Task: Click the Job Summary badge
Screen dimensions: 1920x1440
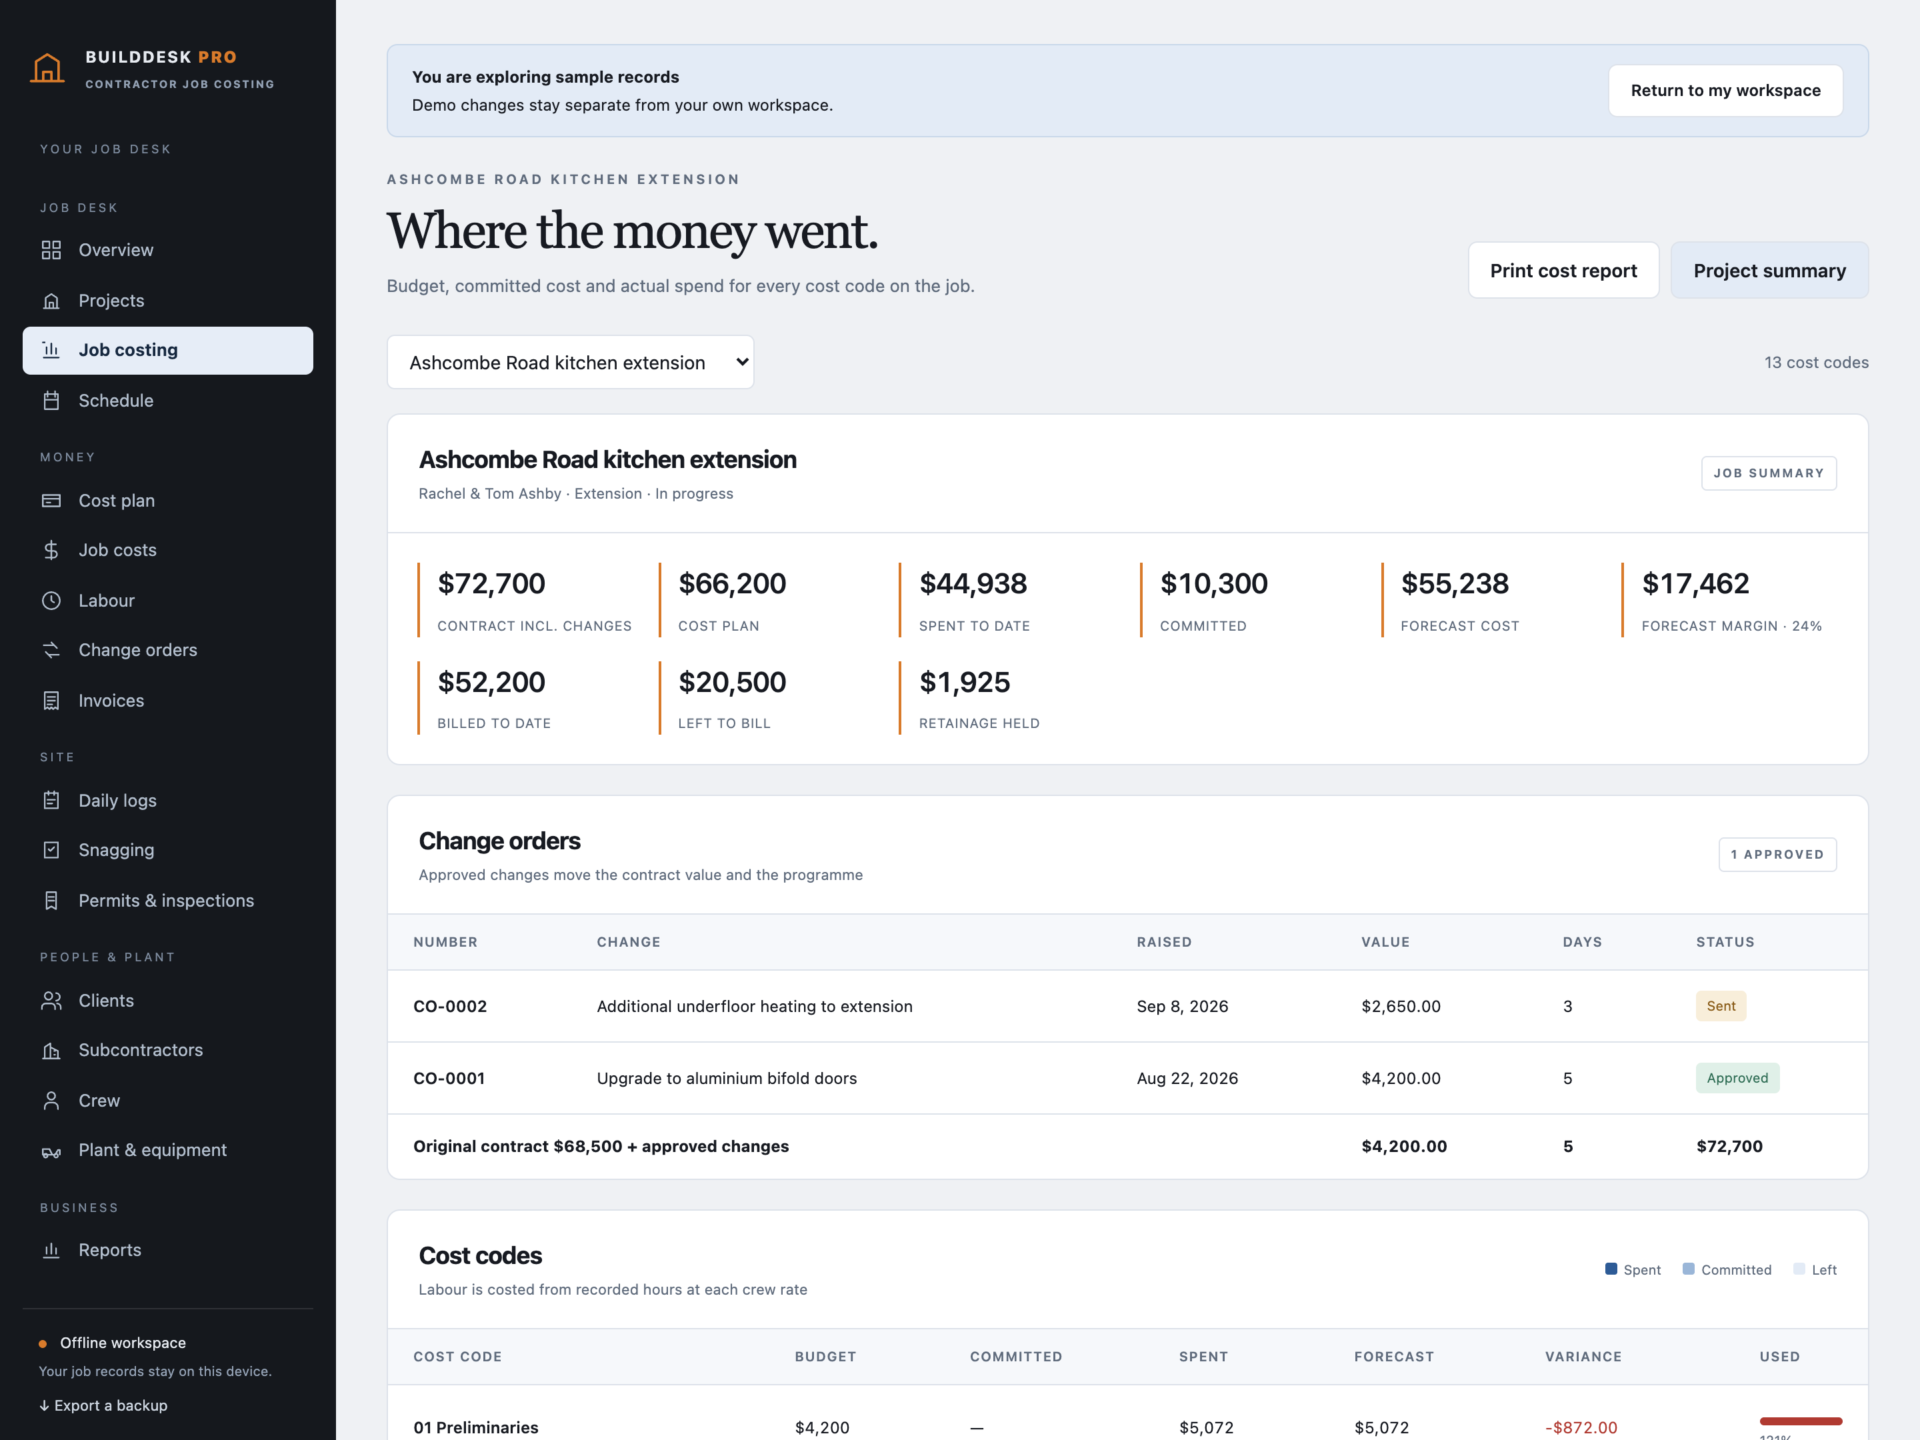Action: (1768, 473)
